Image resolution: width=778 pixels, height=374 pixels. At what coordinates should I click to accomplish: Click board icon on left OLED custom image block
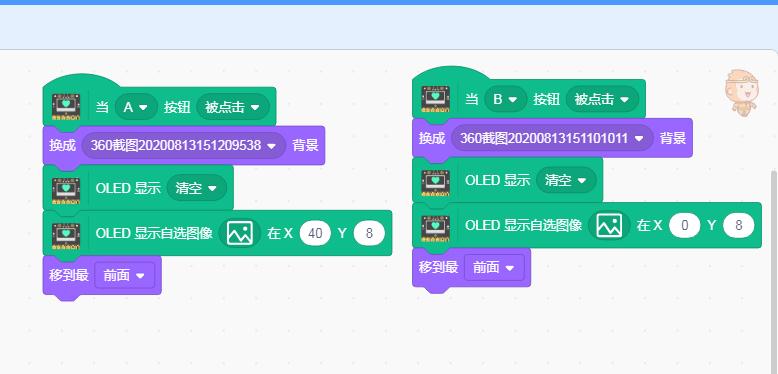(66, 233)
